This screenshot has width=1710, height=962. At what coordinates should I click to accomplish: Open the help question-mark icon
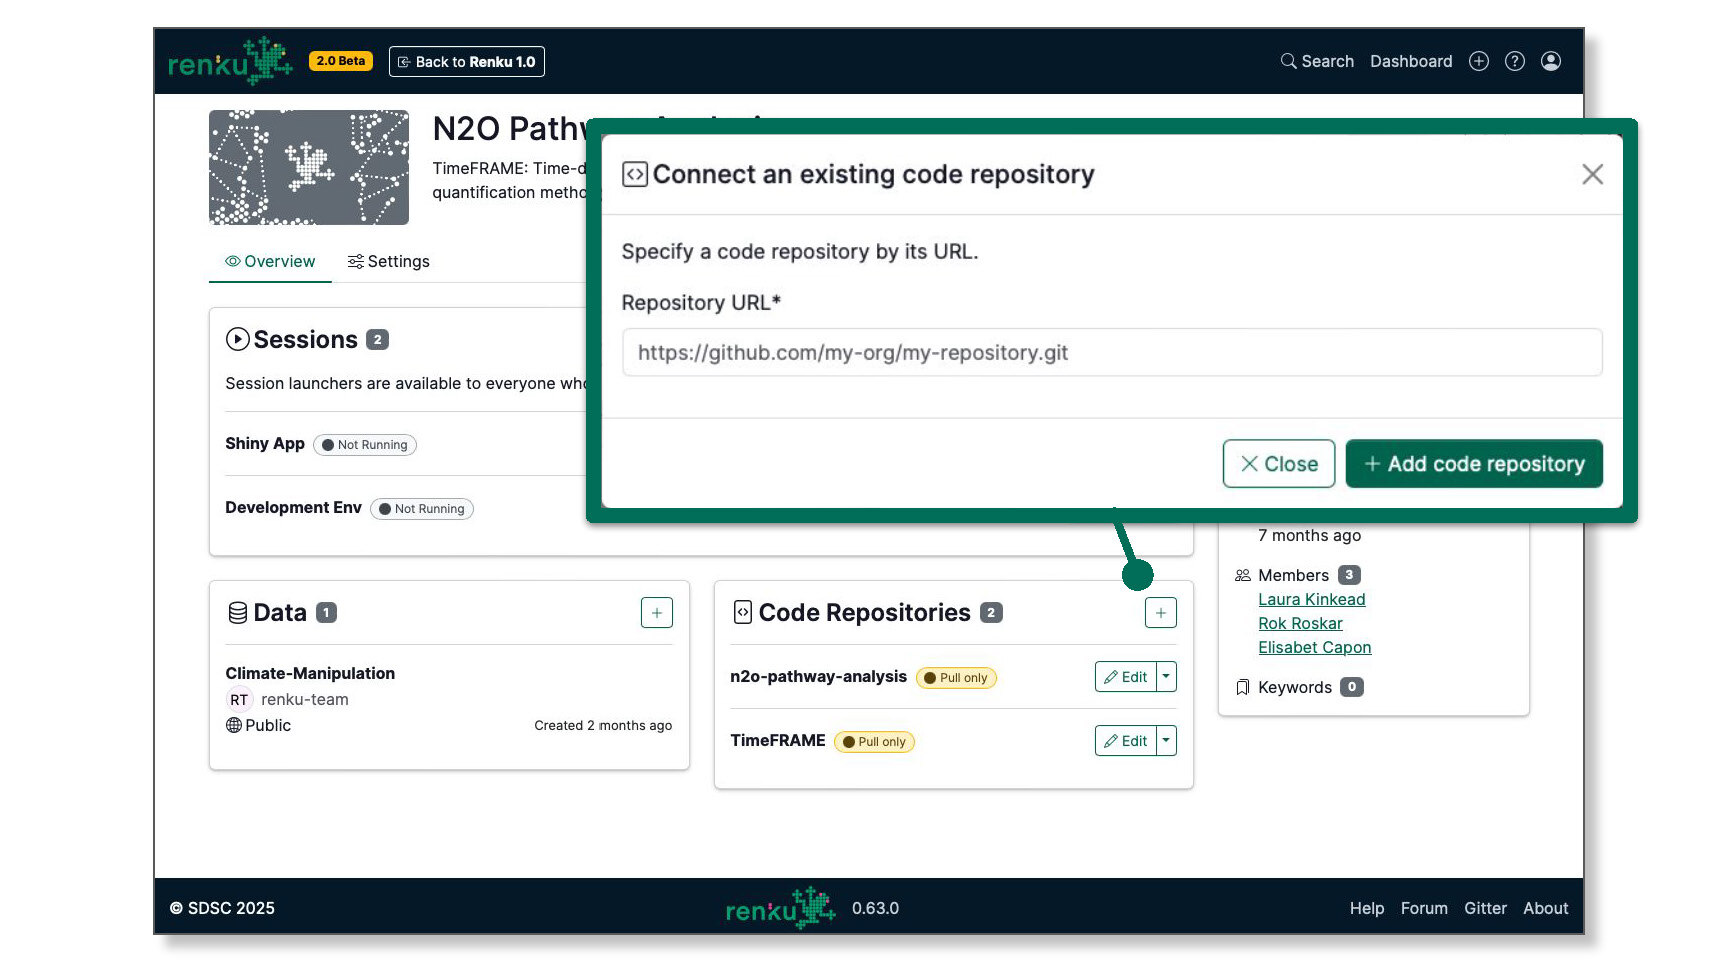point(1514,61)
